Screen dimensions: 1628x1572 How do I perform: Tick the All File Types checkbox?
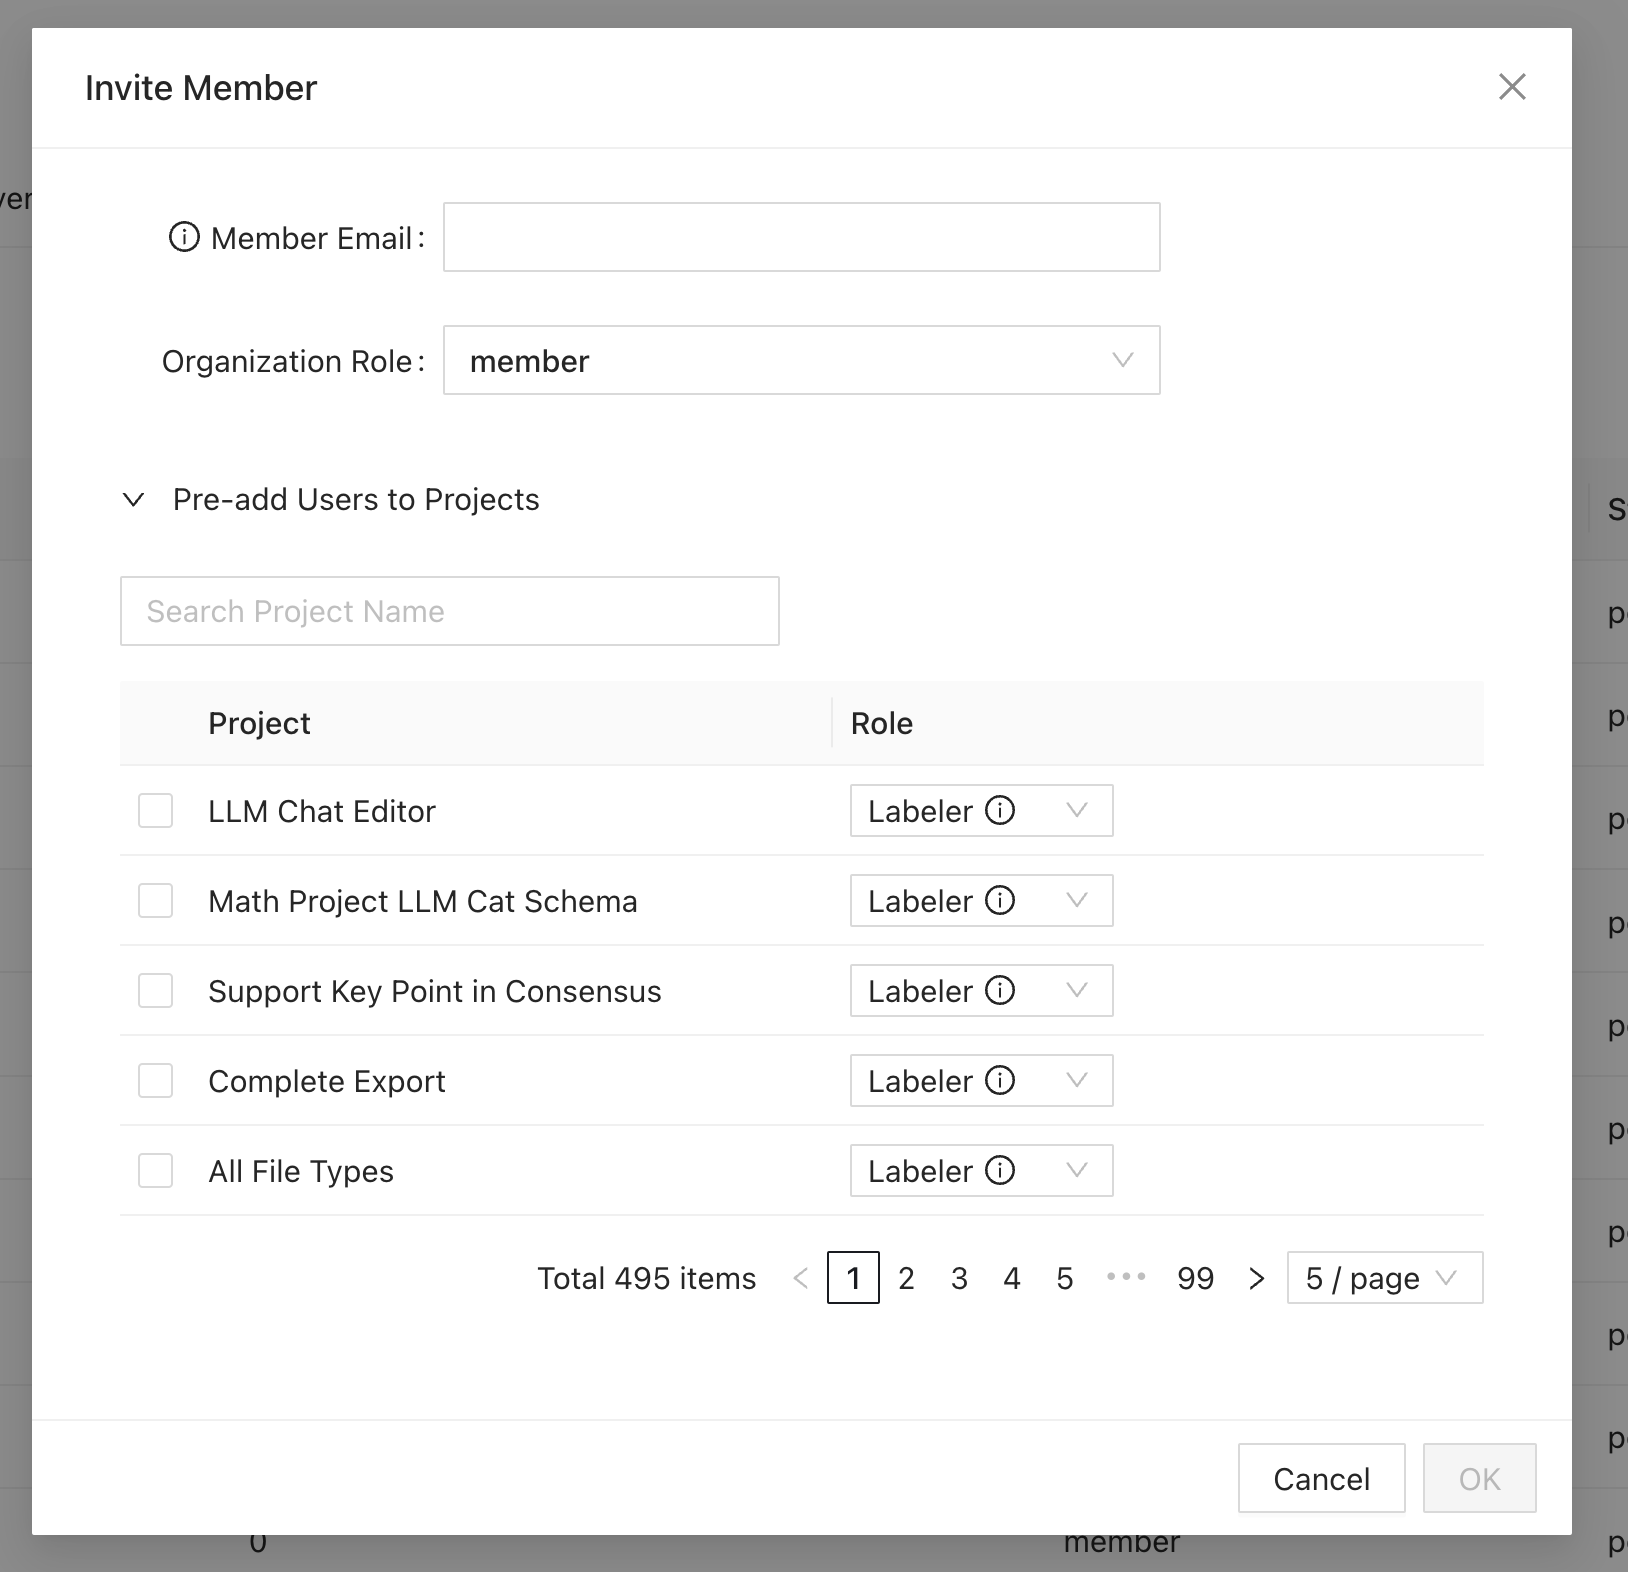(155, 1171)
